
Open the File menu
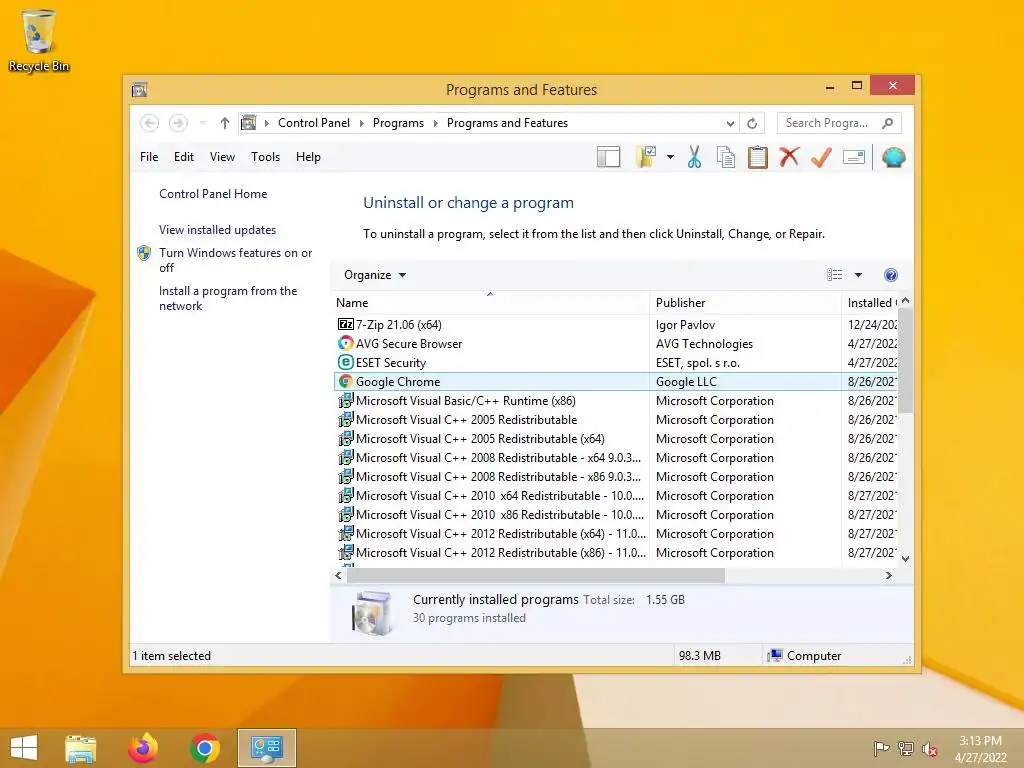149,157
